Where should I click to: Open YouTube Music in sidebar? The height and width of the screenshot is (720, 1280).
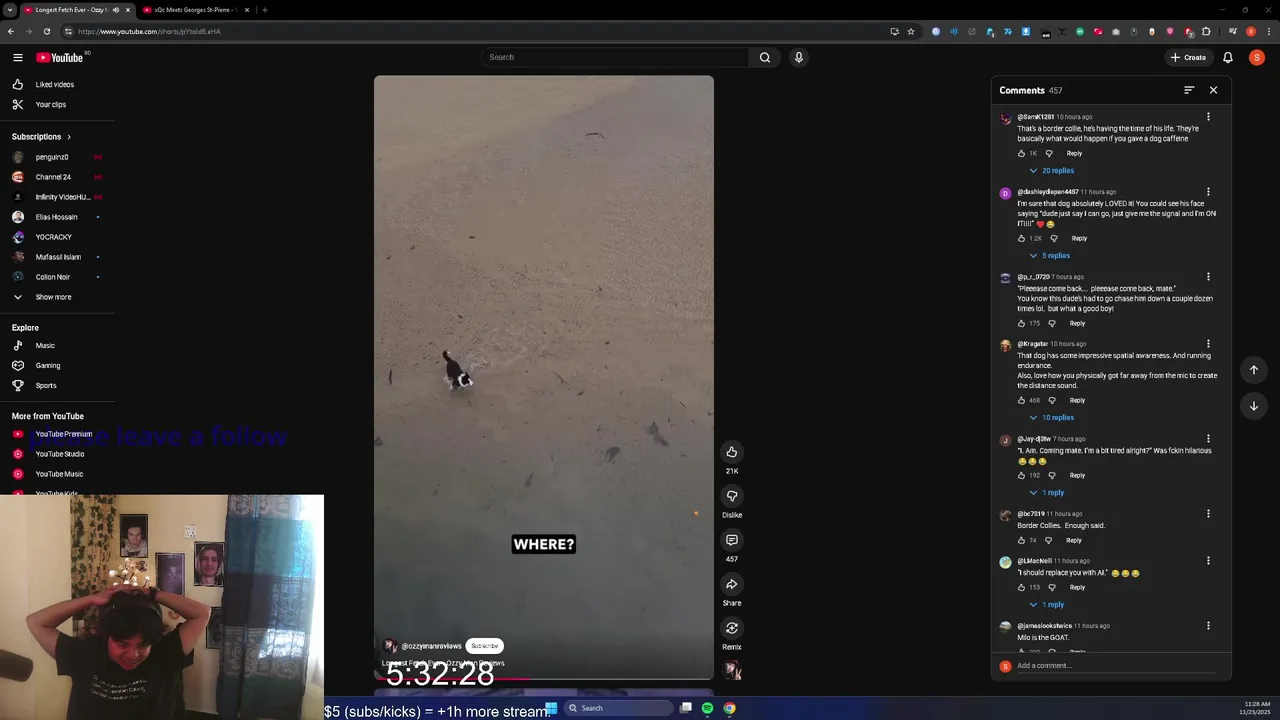58,474
